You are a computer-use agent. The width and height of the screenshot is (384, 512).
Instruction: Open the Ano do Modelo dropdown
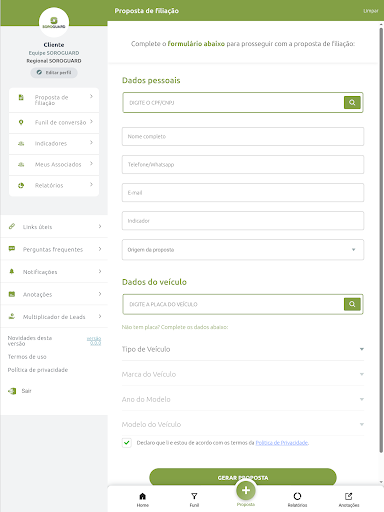tap(243, 399)
